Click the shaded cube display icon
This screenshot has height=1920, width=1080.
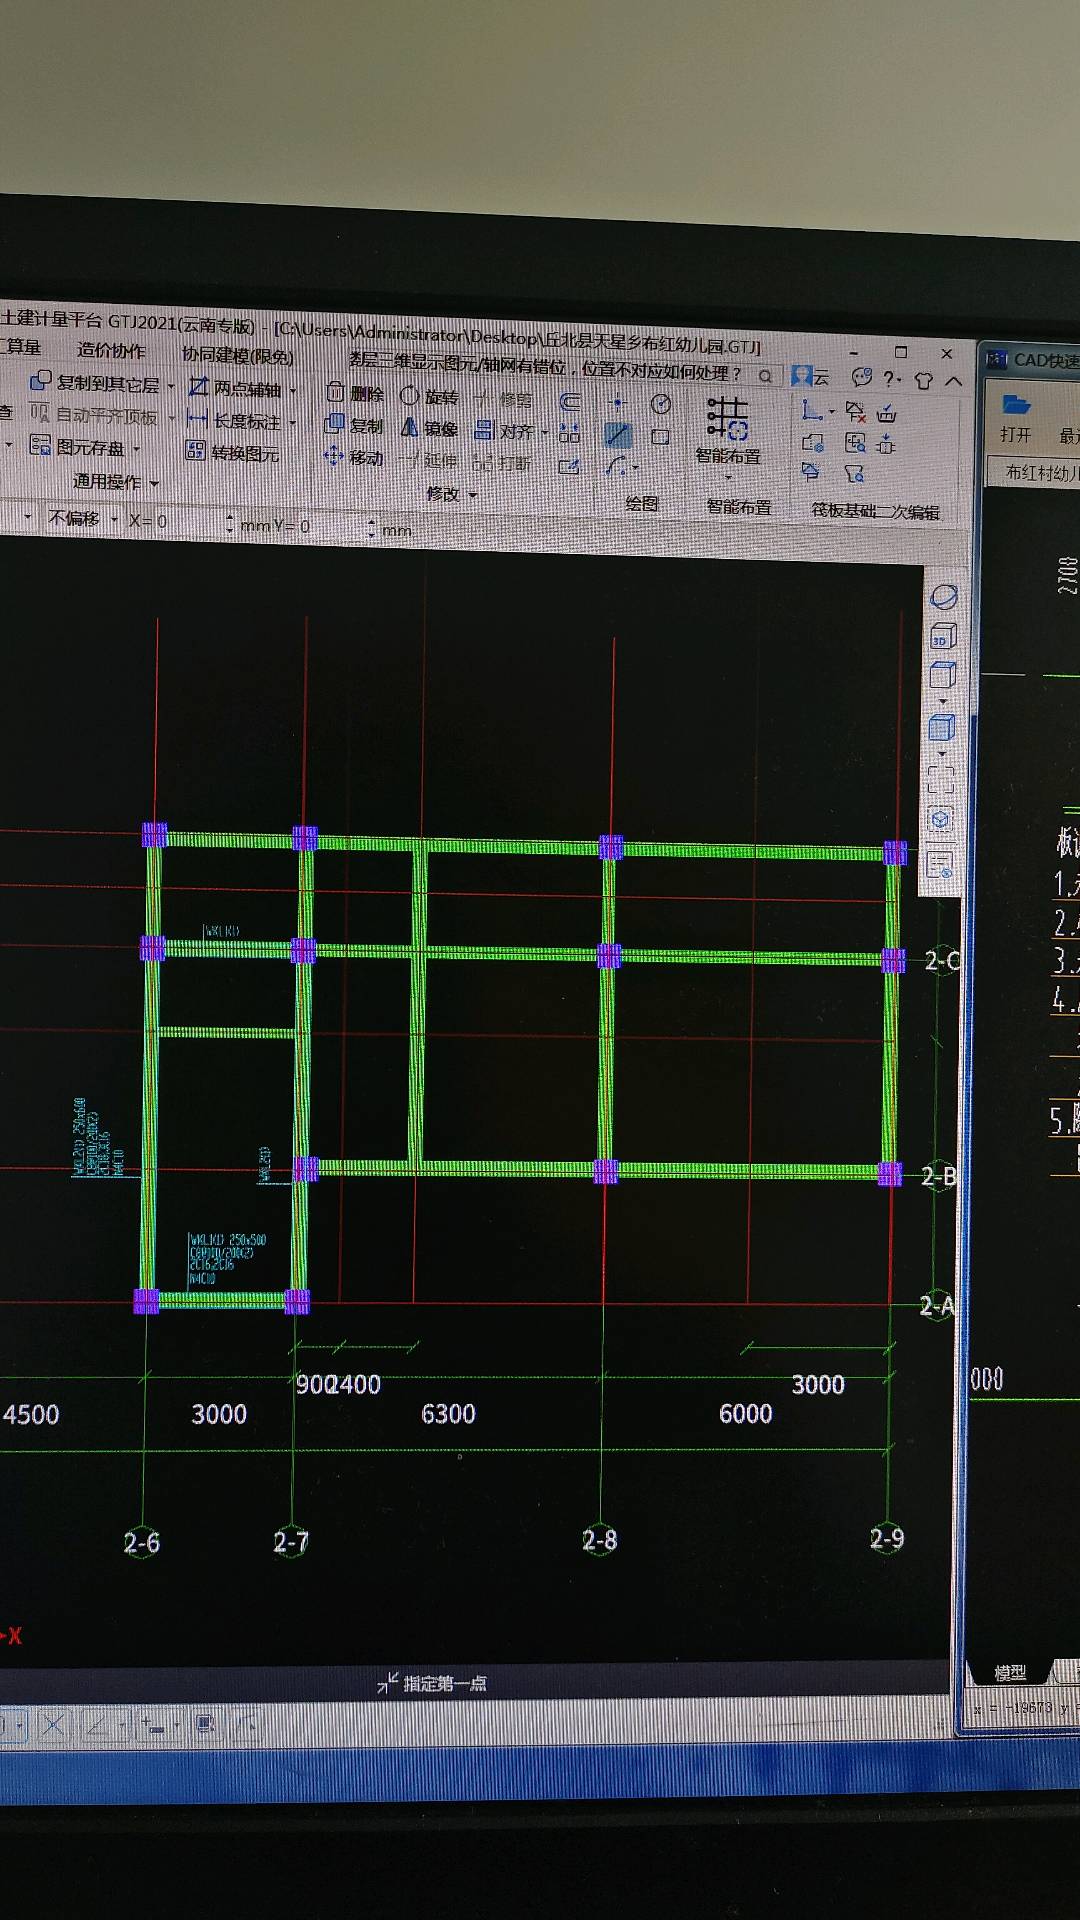(941, 727)
